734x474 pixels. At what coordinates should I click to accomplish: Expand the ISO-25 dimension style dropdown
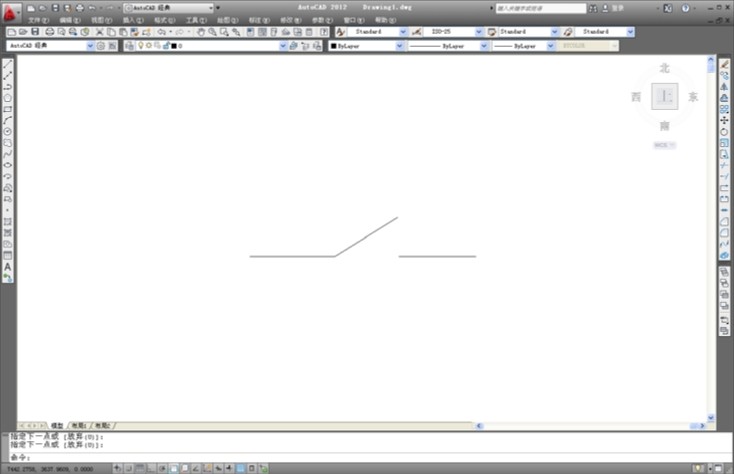pos(478,32)
